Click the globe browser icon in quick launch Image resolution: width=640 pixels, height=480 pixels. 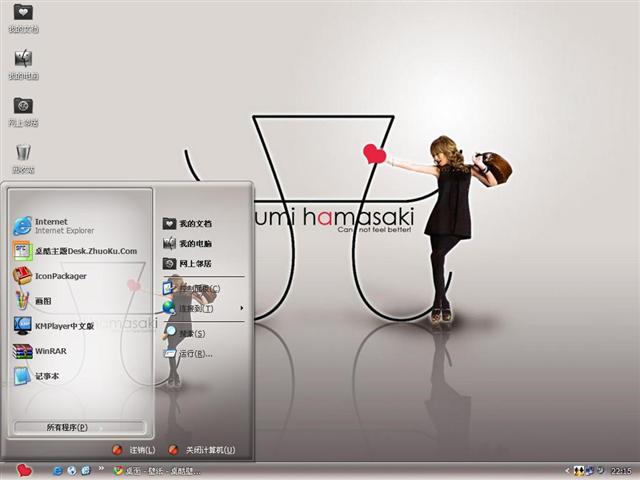point(72,471)
